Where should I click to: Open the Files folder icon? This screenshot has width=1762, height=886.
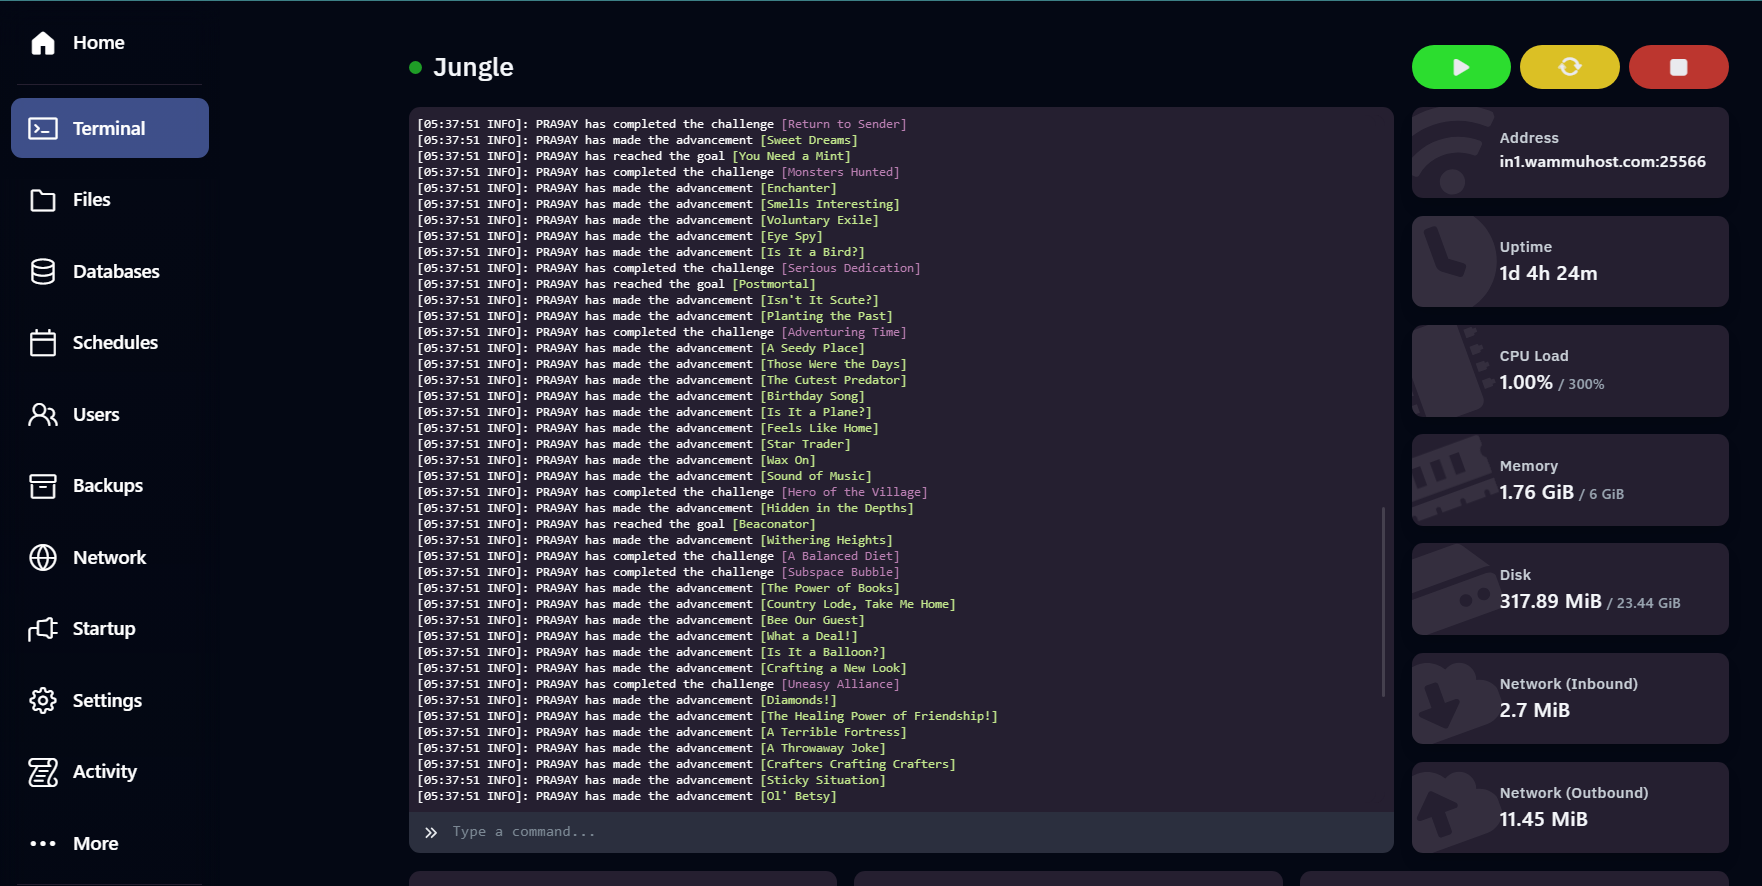click(43, 200)
